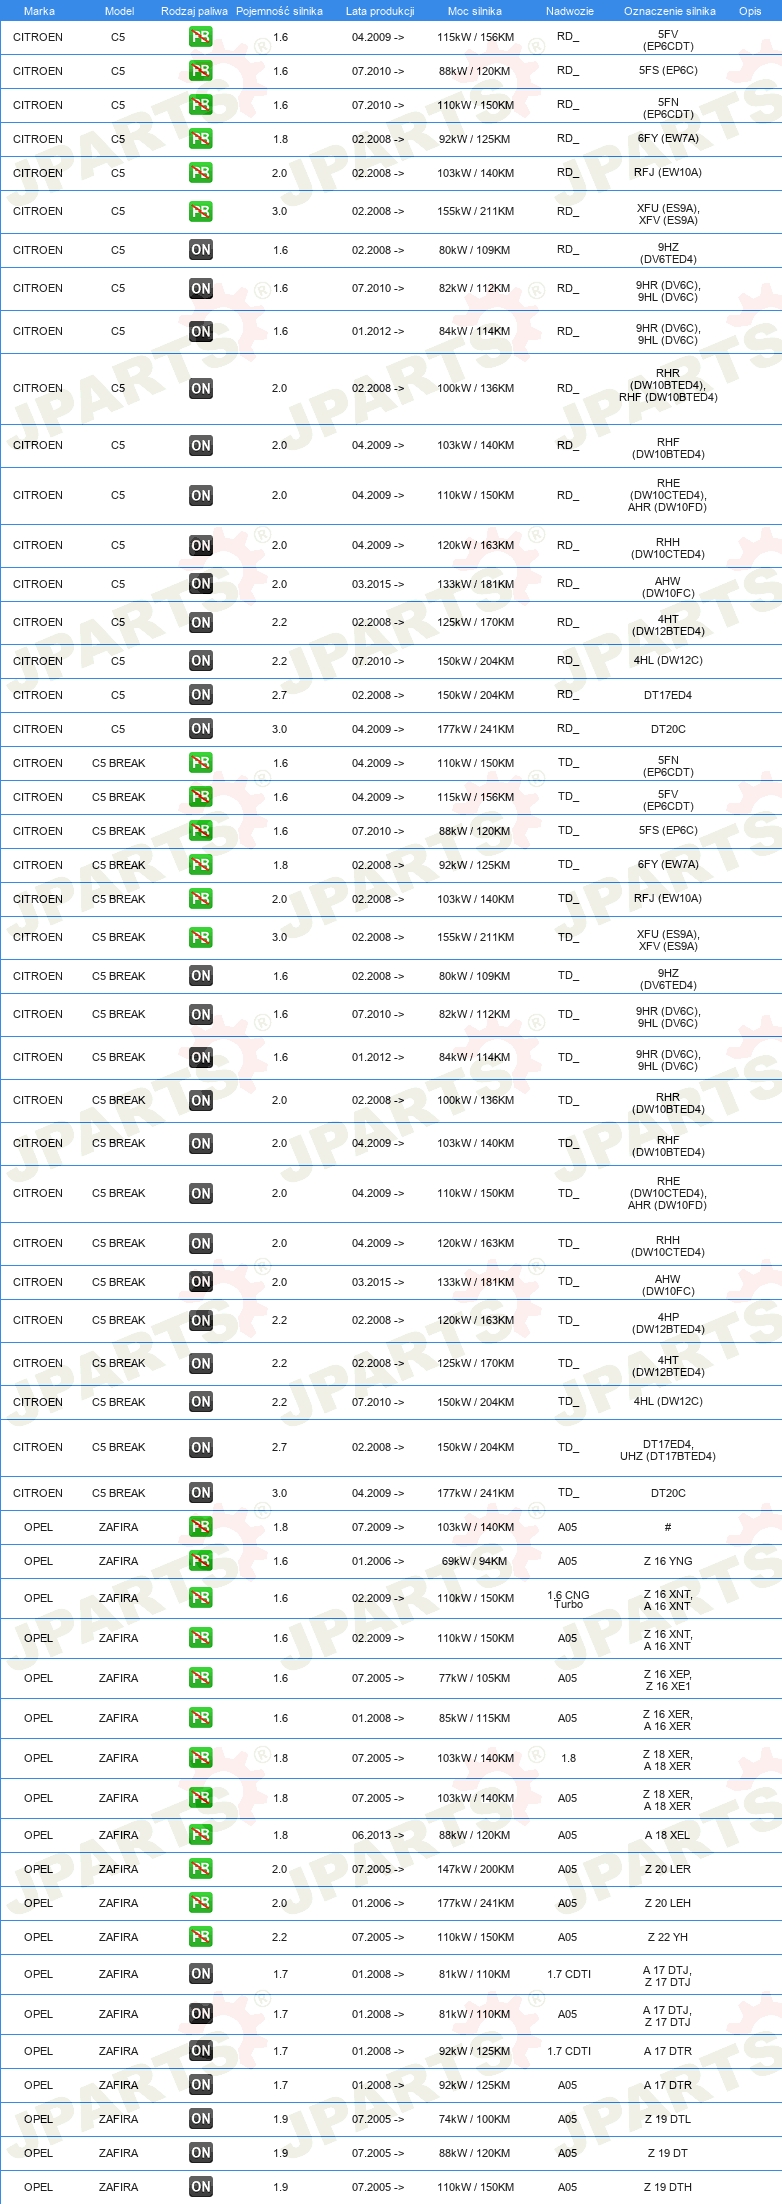Click the ON icon in C5 RD_ 2.7 DT17ED4 row
The height and width of the screenshot is (2204, 782).
click(x=201, y=695)
